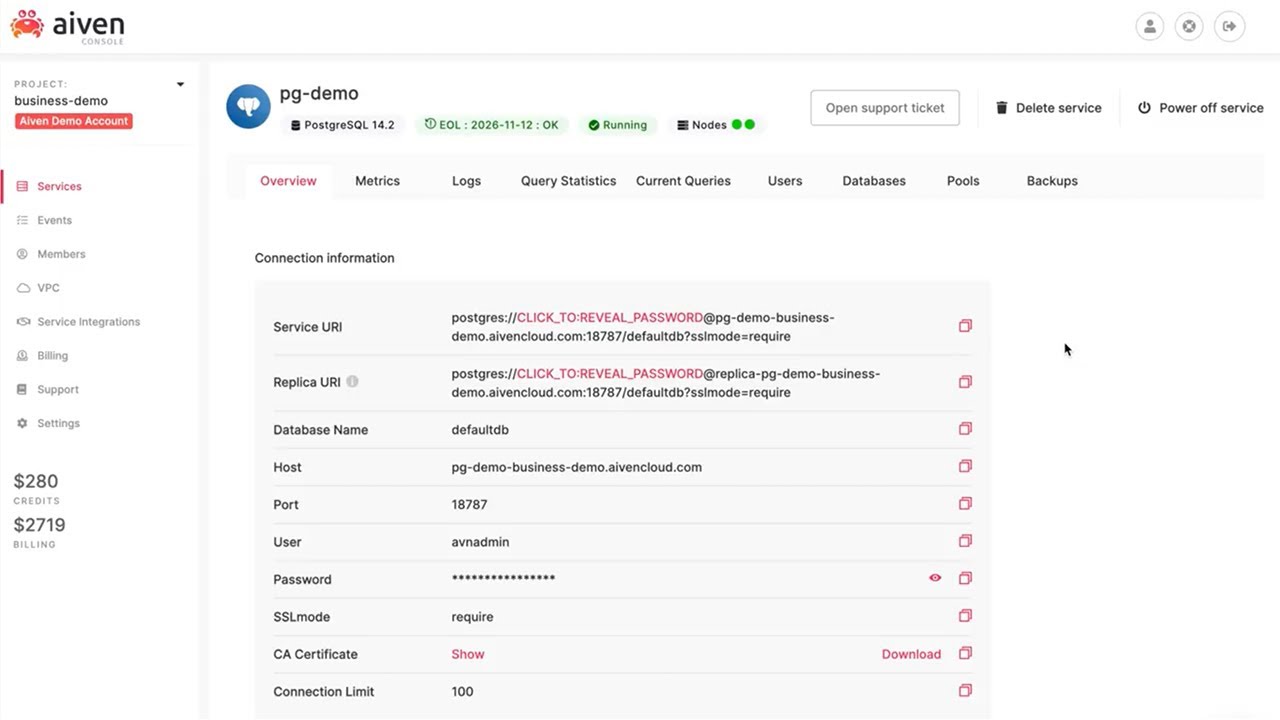Click the Replica URI info icon
Screen dimensions: 1280x720
coord(352,382)
